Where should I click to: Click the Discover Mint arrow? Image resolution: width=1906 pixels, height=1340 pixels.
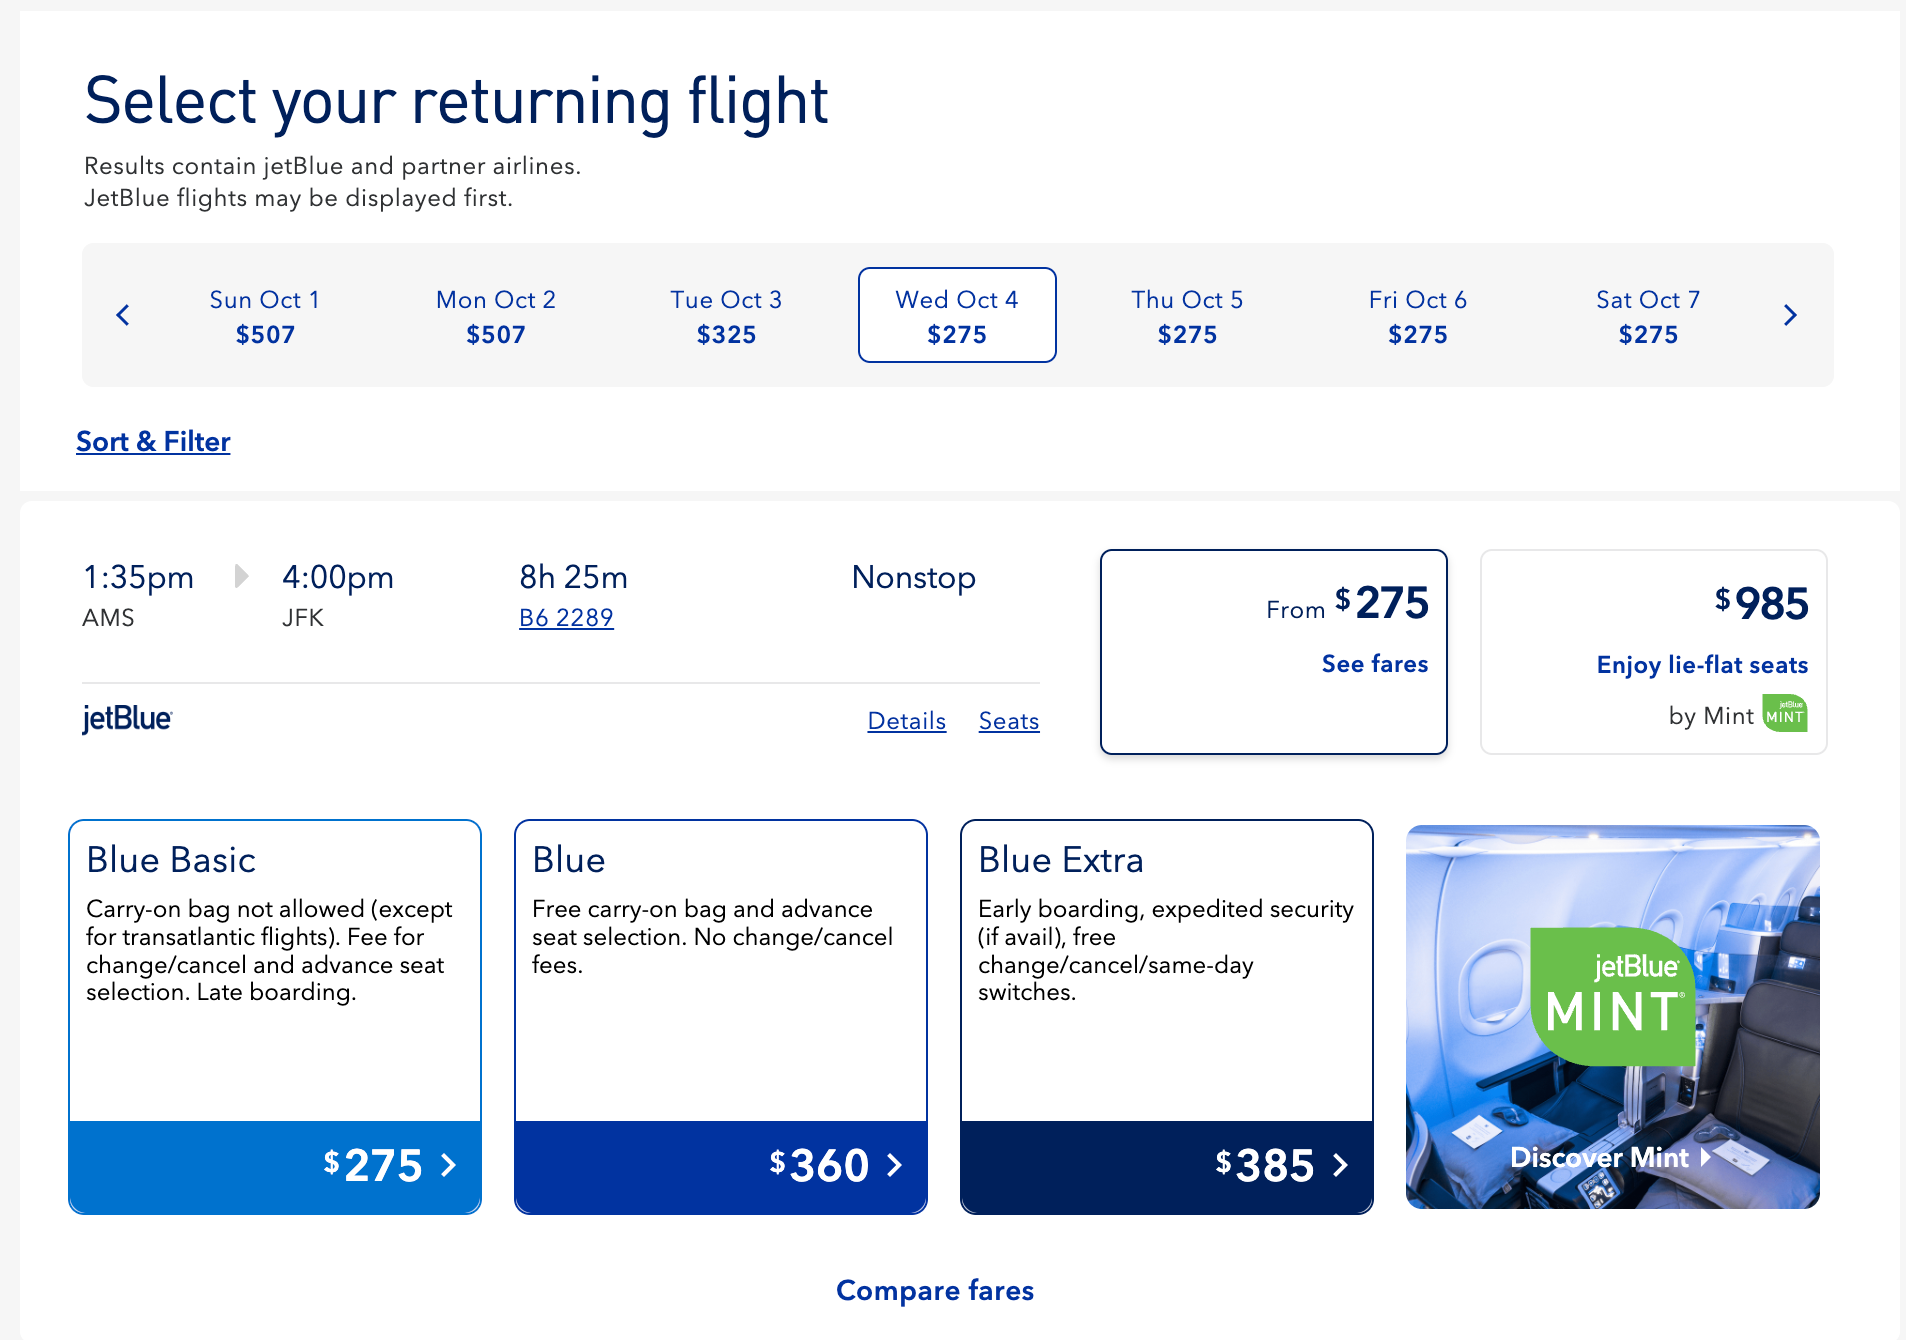(x=1704, y=1158)
